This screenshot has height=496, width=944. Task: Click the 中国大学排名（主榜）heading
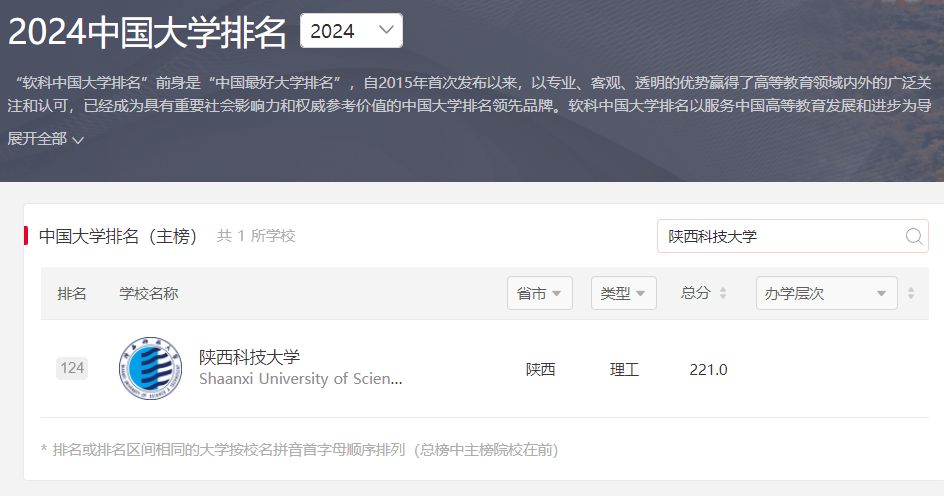[118, 236]
